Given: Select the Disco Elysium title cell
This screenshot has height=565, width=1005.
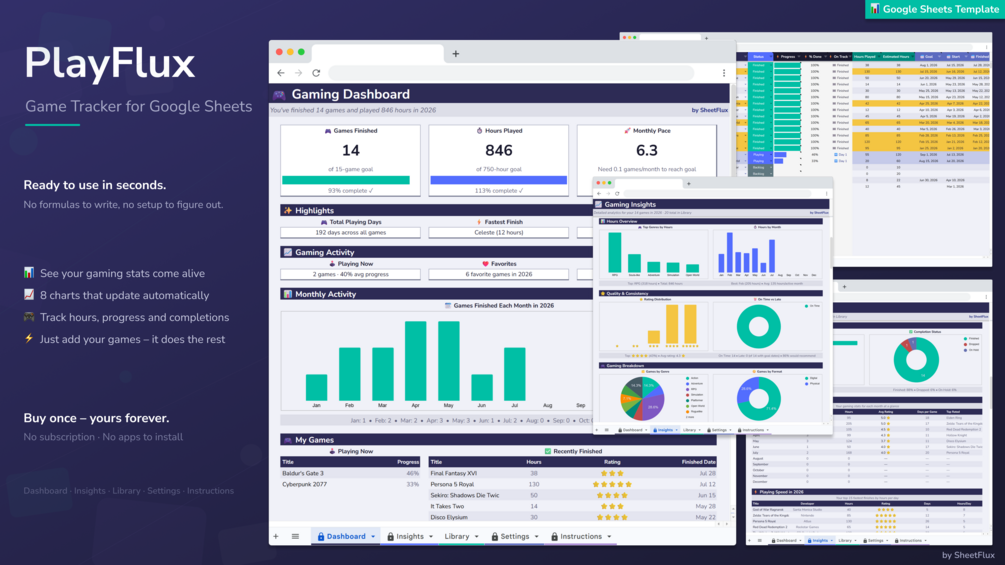Looking at the screenshot, I should [x=449, y=517].
